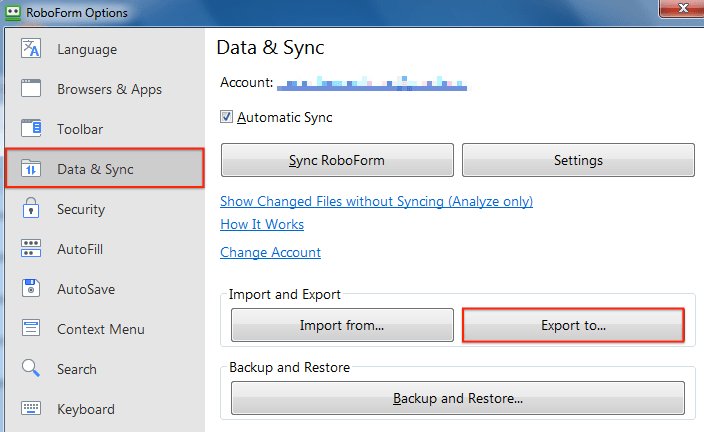This screenshot has height=432, width=704.
Task: Click the Keyboard icon in sidebar
Action: (x=31, y=408)
